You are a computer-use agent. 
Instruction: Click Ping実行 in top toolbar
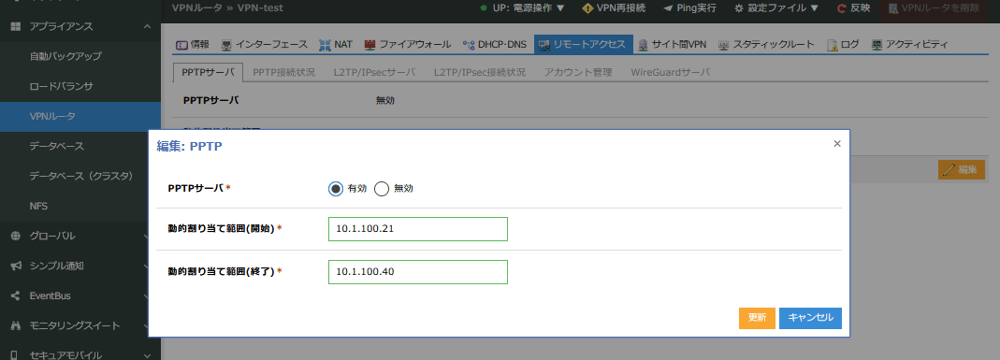pyautogui.click(x=689, y=8)
